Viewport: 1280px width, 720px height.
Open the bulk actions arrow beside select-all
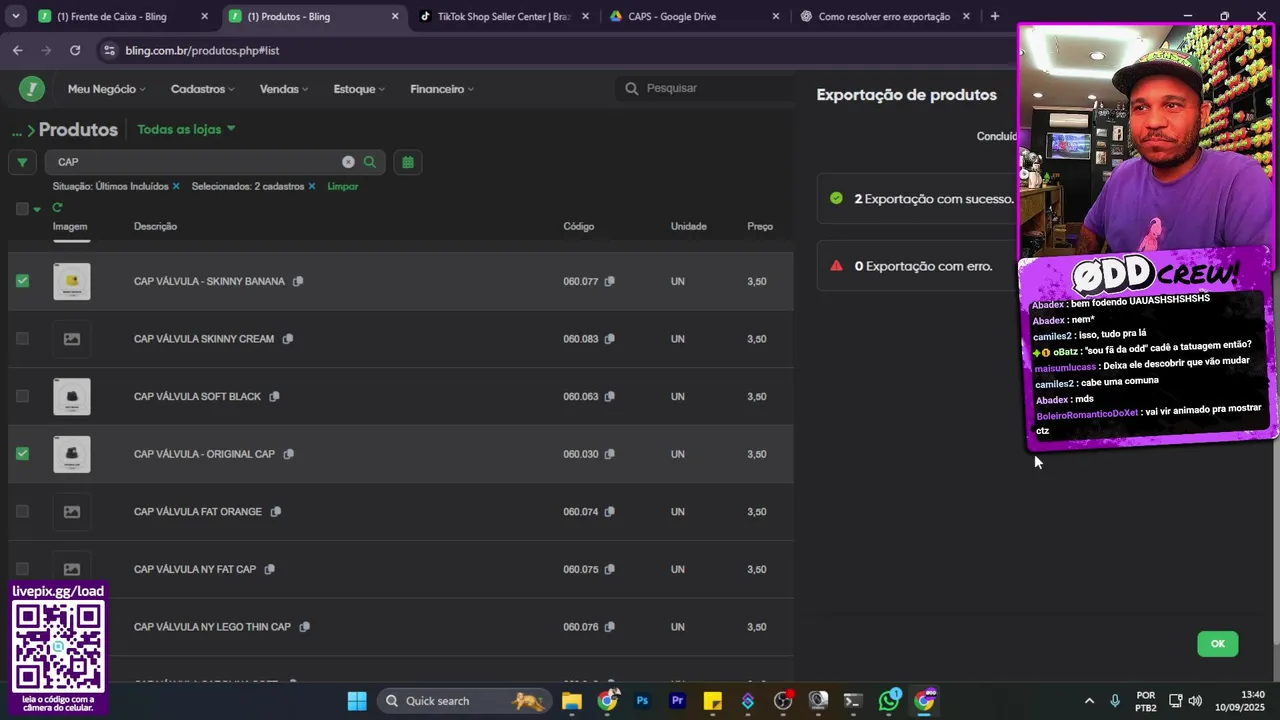[x=37, y=209]
